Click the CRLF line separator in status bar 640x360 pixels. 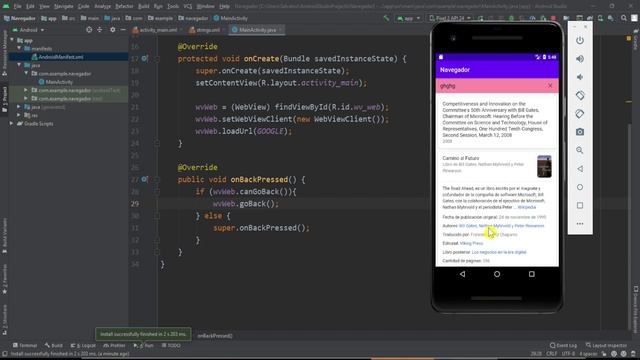coord(551,353)
